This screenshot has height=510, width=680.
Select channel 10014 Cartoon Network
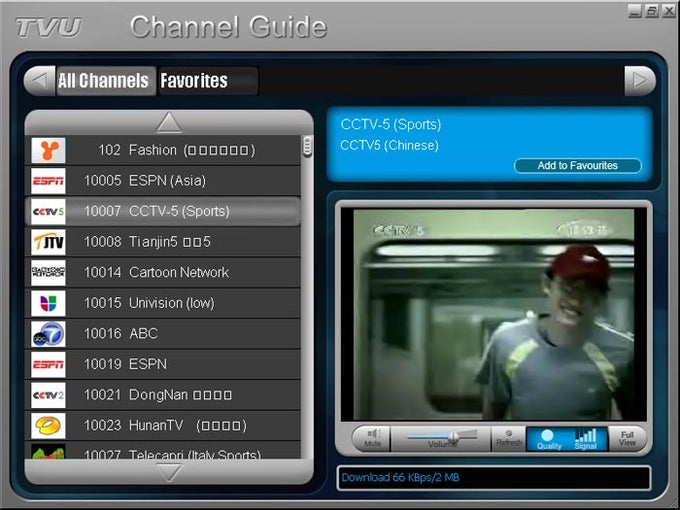coord(163,273)
